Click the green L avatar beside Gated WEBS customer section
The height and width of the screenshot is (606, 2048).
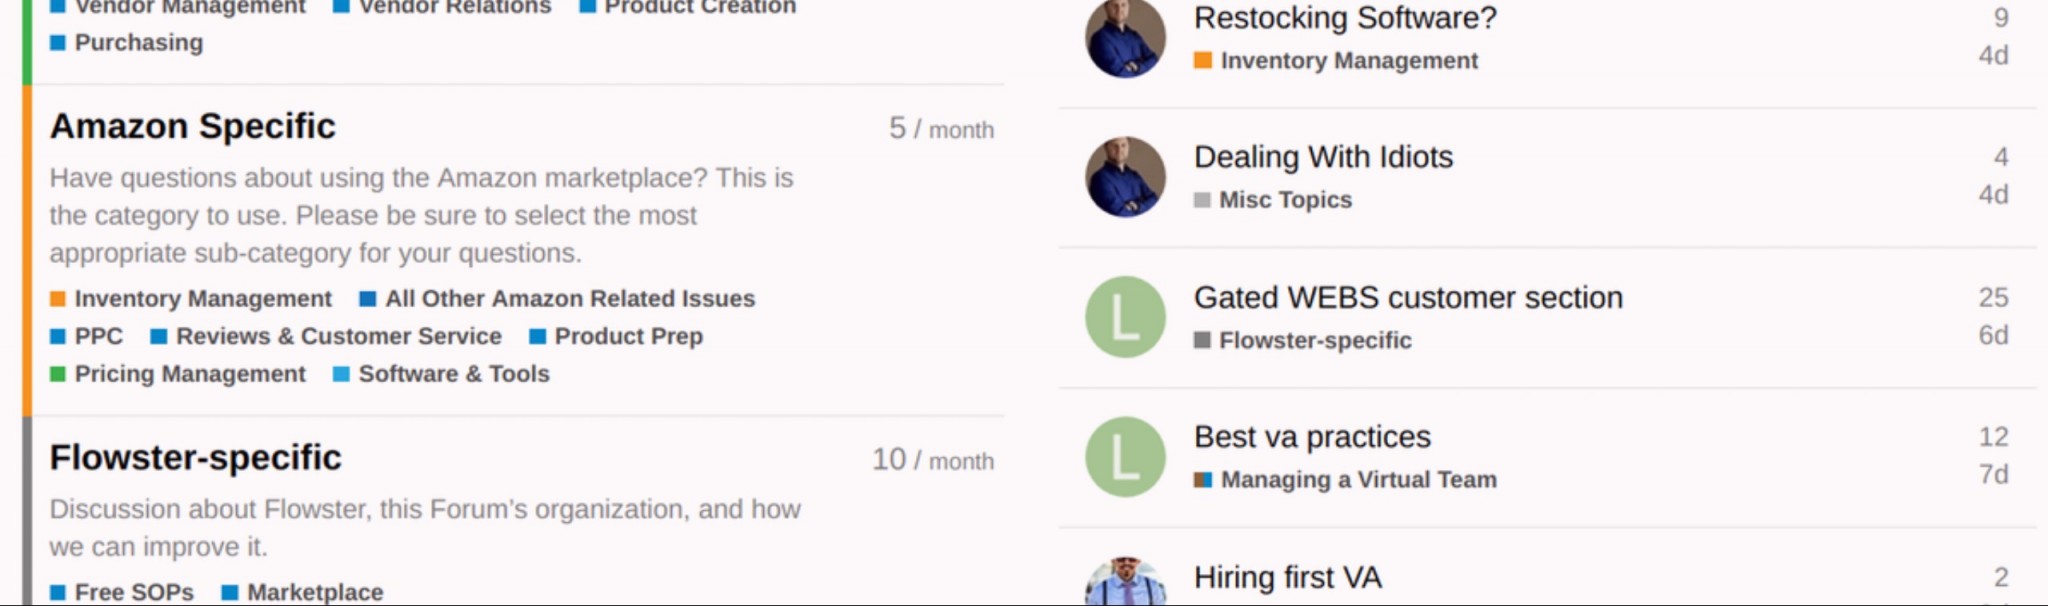(1123, 315)
